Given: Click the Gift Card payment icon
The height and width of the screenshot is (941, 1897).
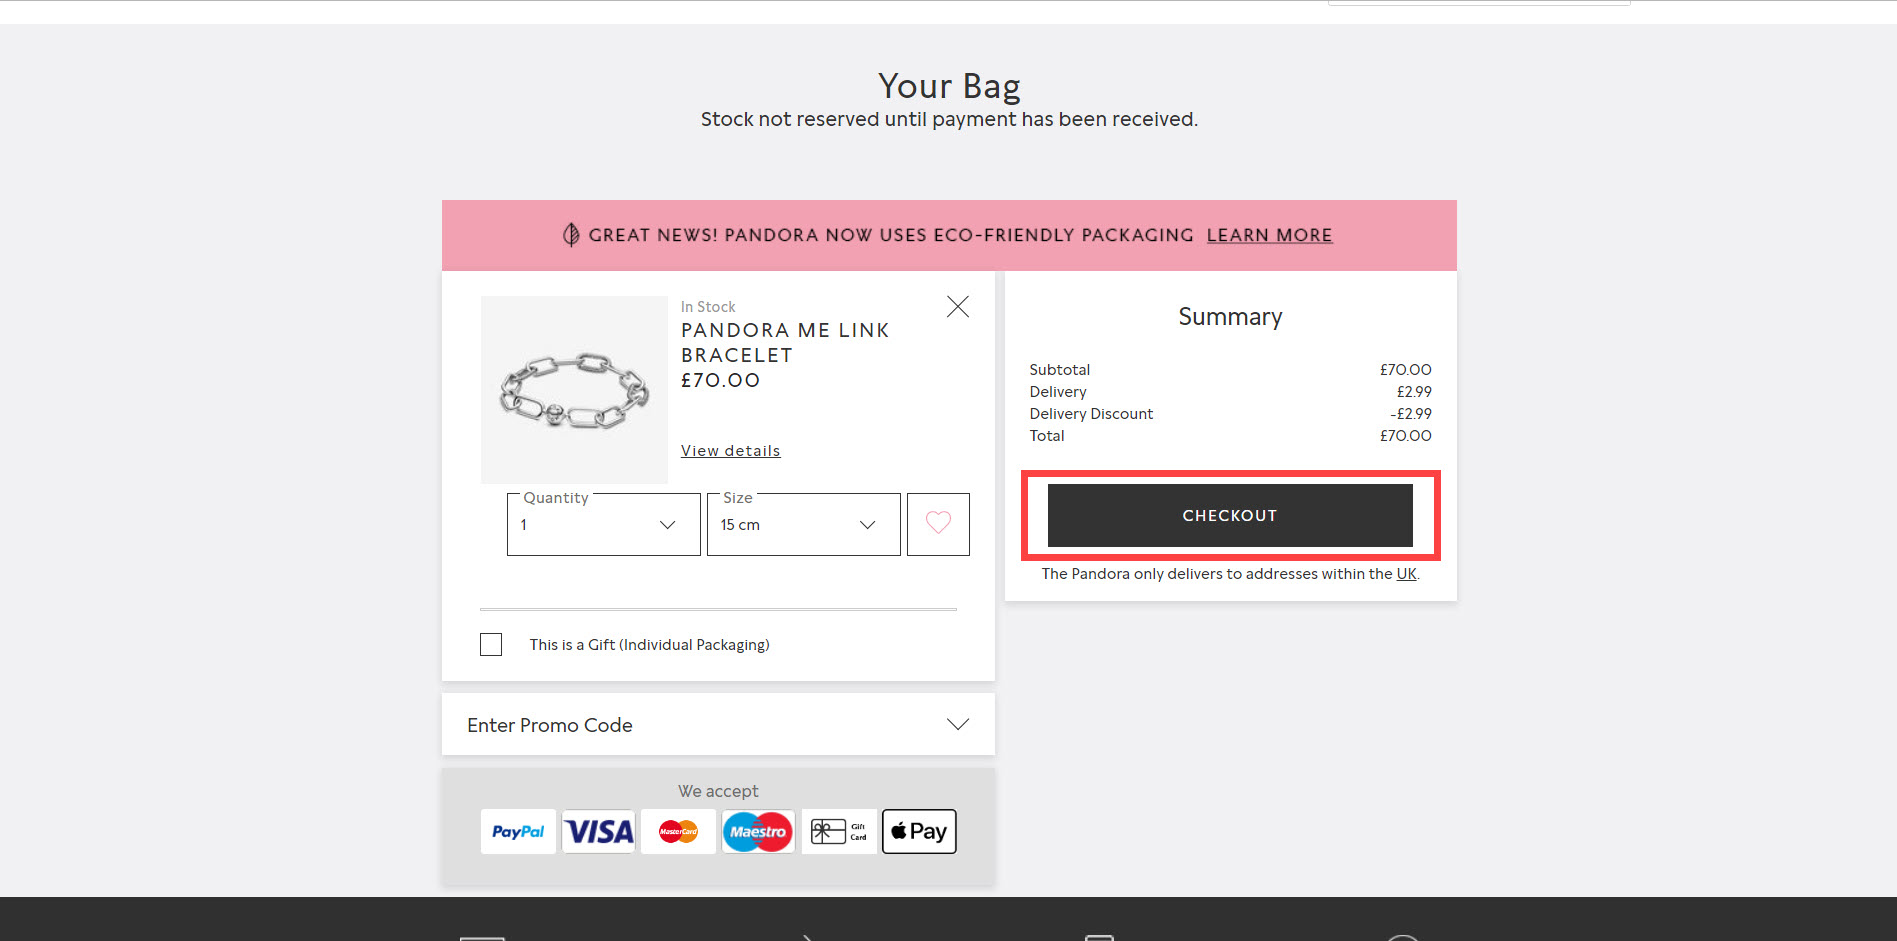Looking at the screenshot, I should [x=839, y=831].
